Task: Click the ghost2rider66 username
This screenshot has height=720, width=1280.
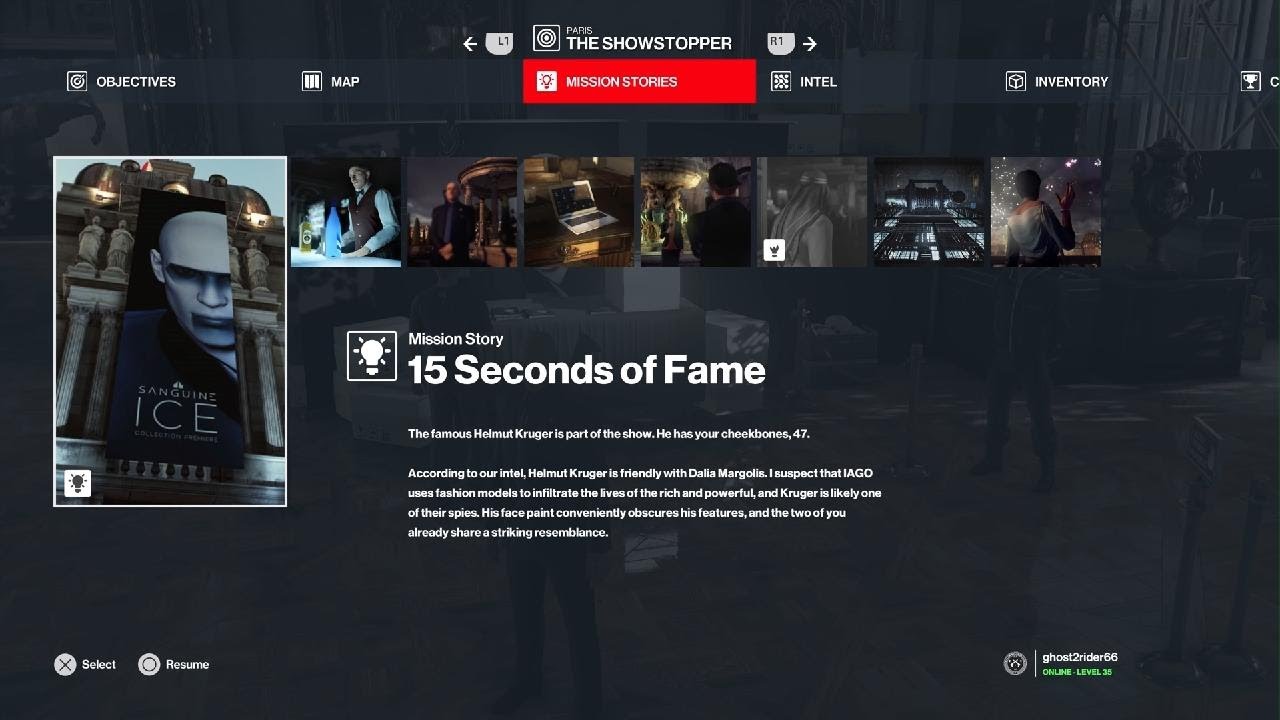Action: (1080, 658)
